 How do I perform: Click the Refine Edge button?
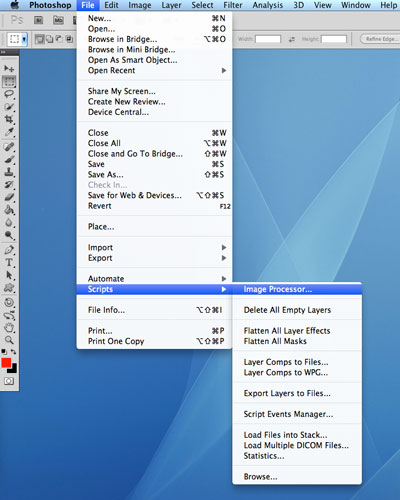click(381, 39)
